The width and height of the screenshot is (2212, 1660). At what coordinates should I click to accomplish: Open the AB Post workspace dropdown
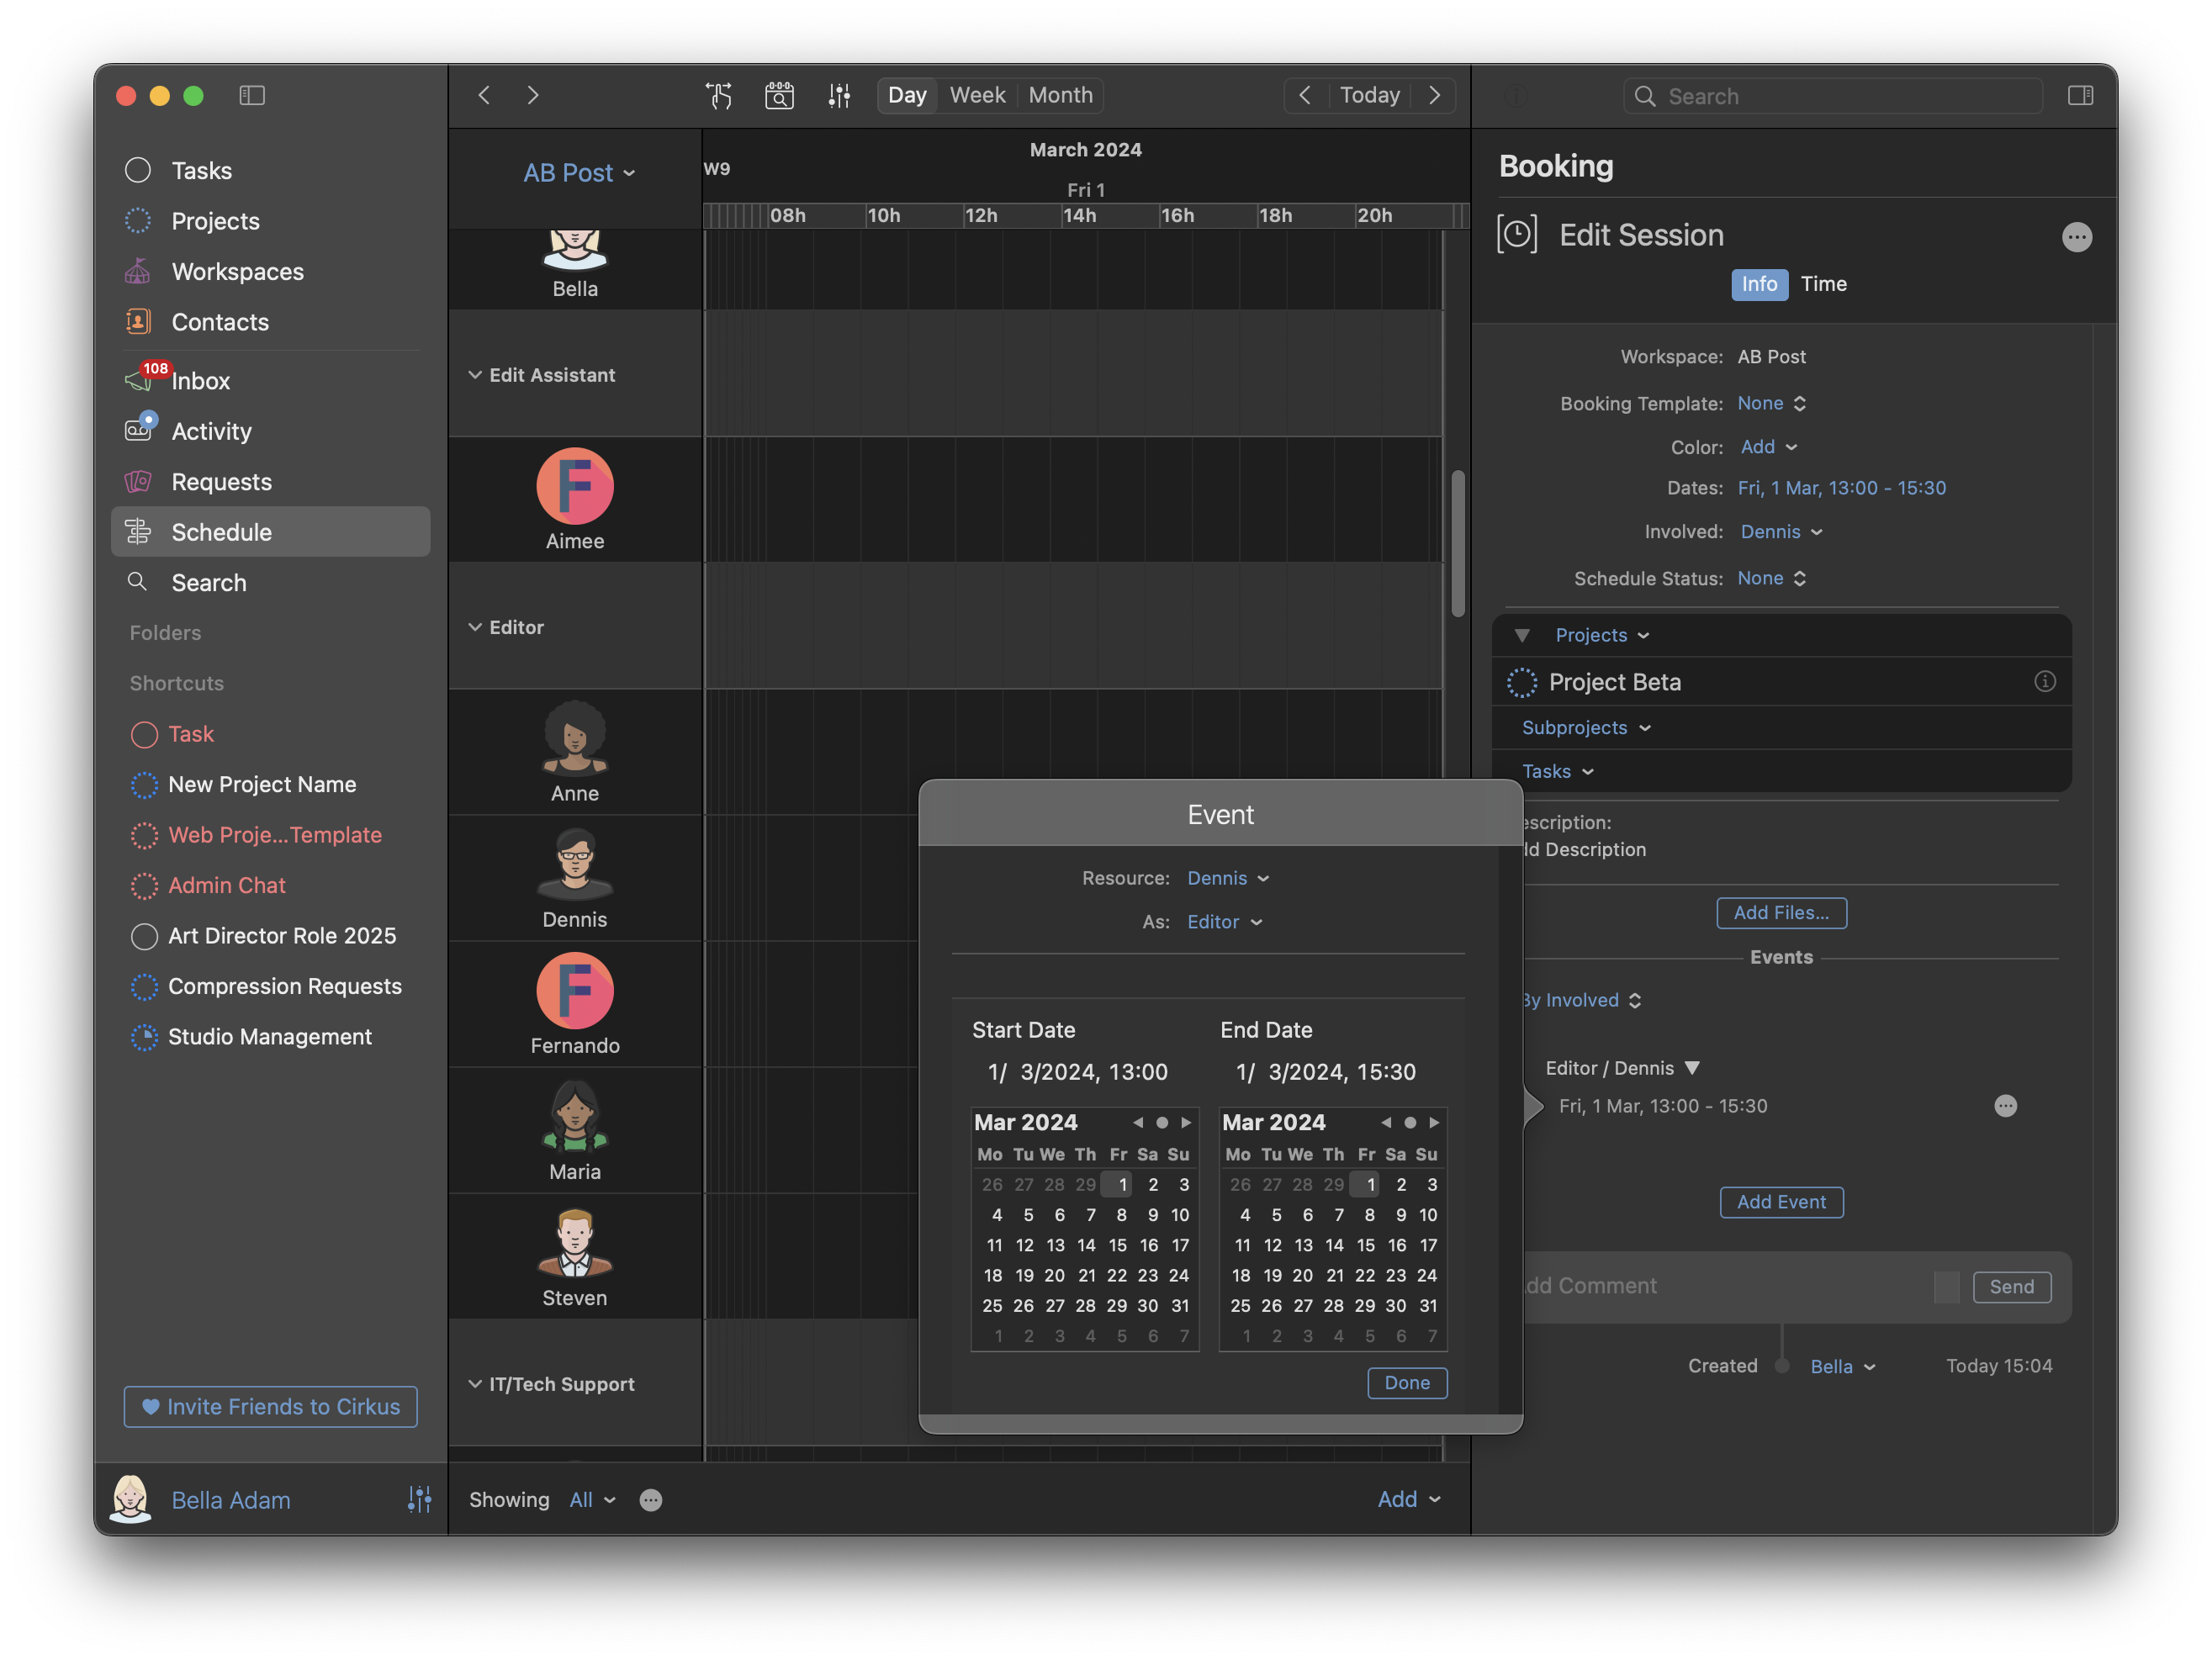click(x=578, y=173)
